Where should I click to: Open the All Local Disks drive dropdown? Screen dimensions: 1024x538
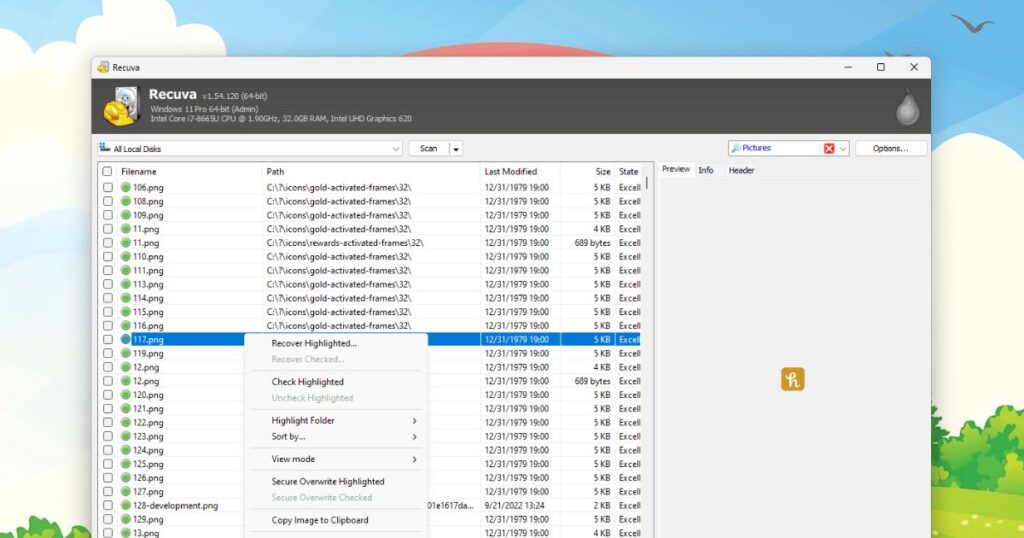coord(396,149)
